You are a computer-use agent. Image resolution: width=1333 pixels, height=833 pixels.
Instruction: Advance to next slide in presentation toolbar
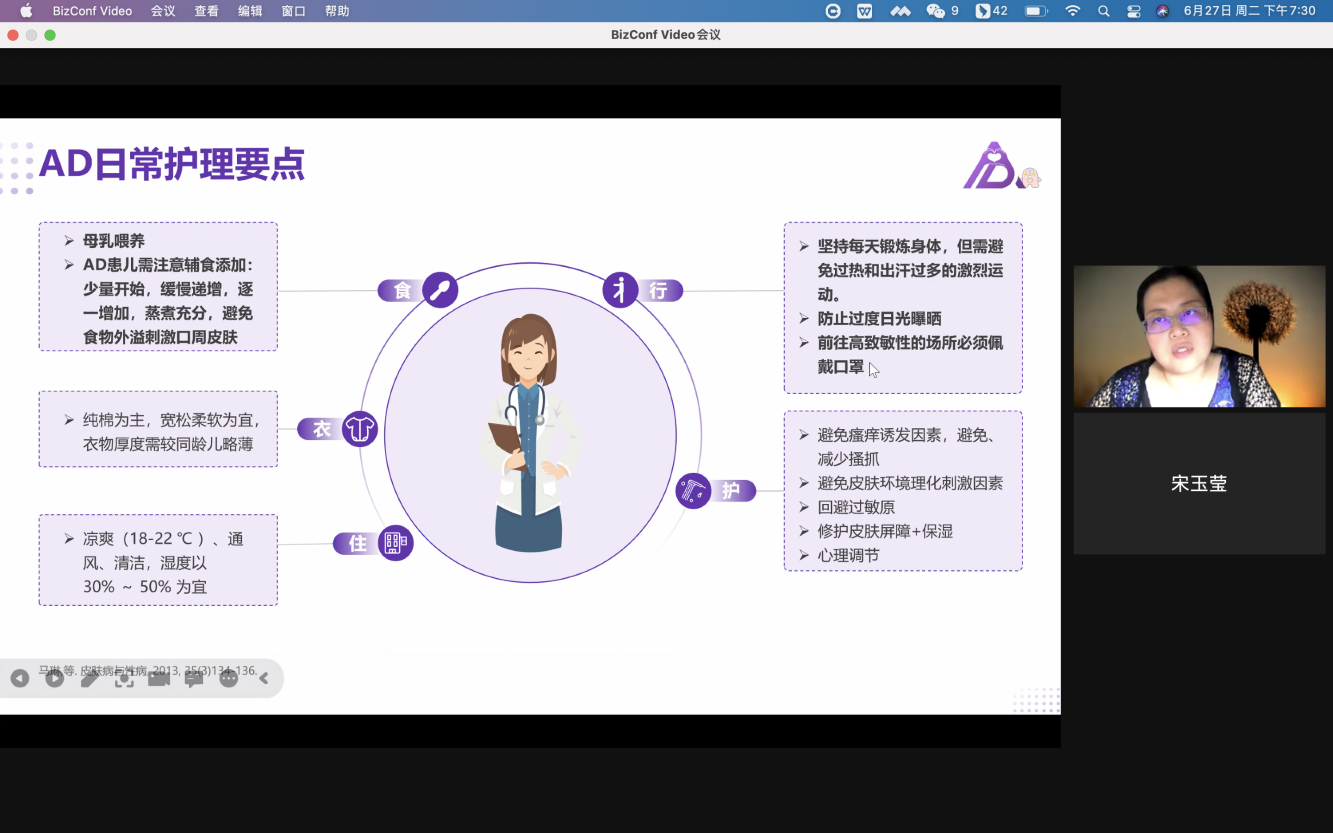[55, 679]
